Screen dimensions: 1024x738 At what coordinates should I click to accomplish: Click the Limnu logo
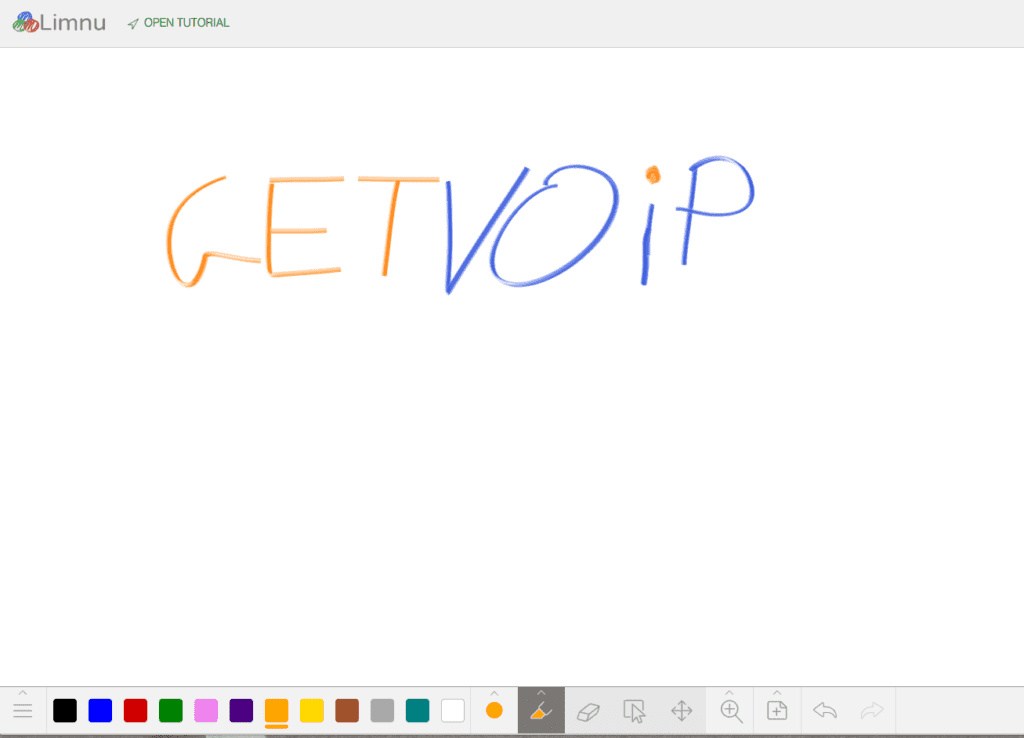tap(58, 21)
